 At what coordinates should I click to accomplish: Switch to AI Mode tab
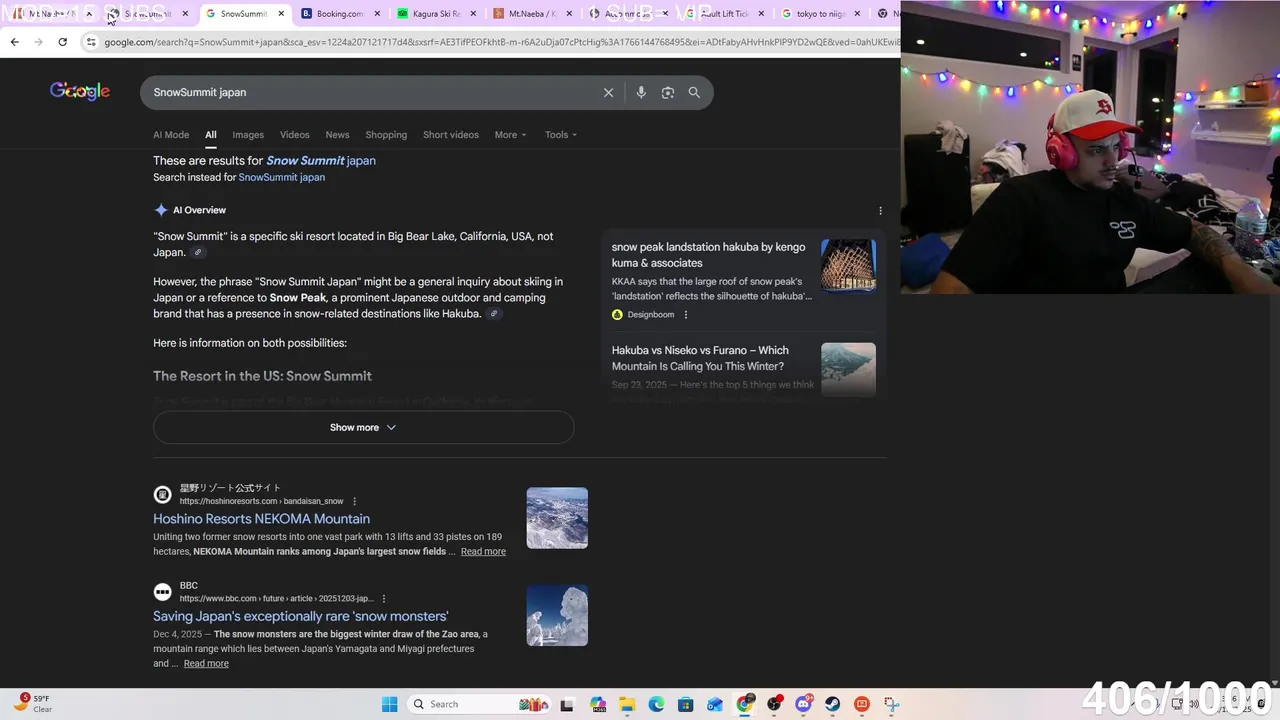[171, 135]
